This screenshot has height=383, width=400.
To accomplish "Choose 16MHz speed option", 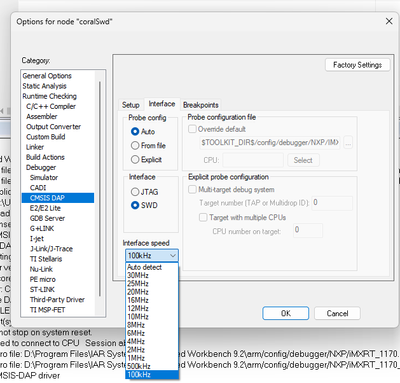I will 152,300.
